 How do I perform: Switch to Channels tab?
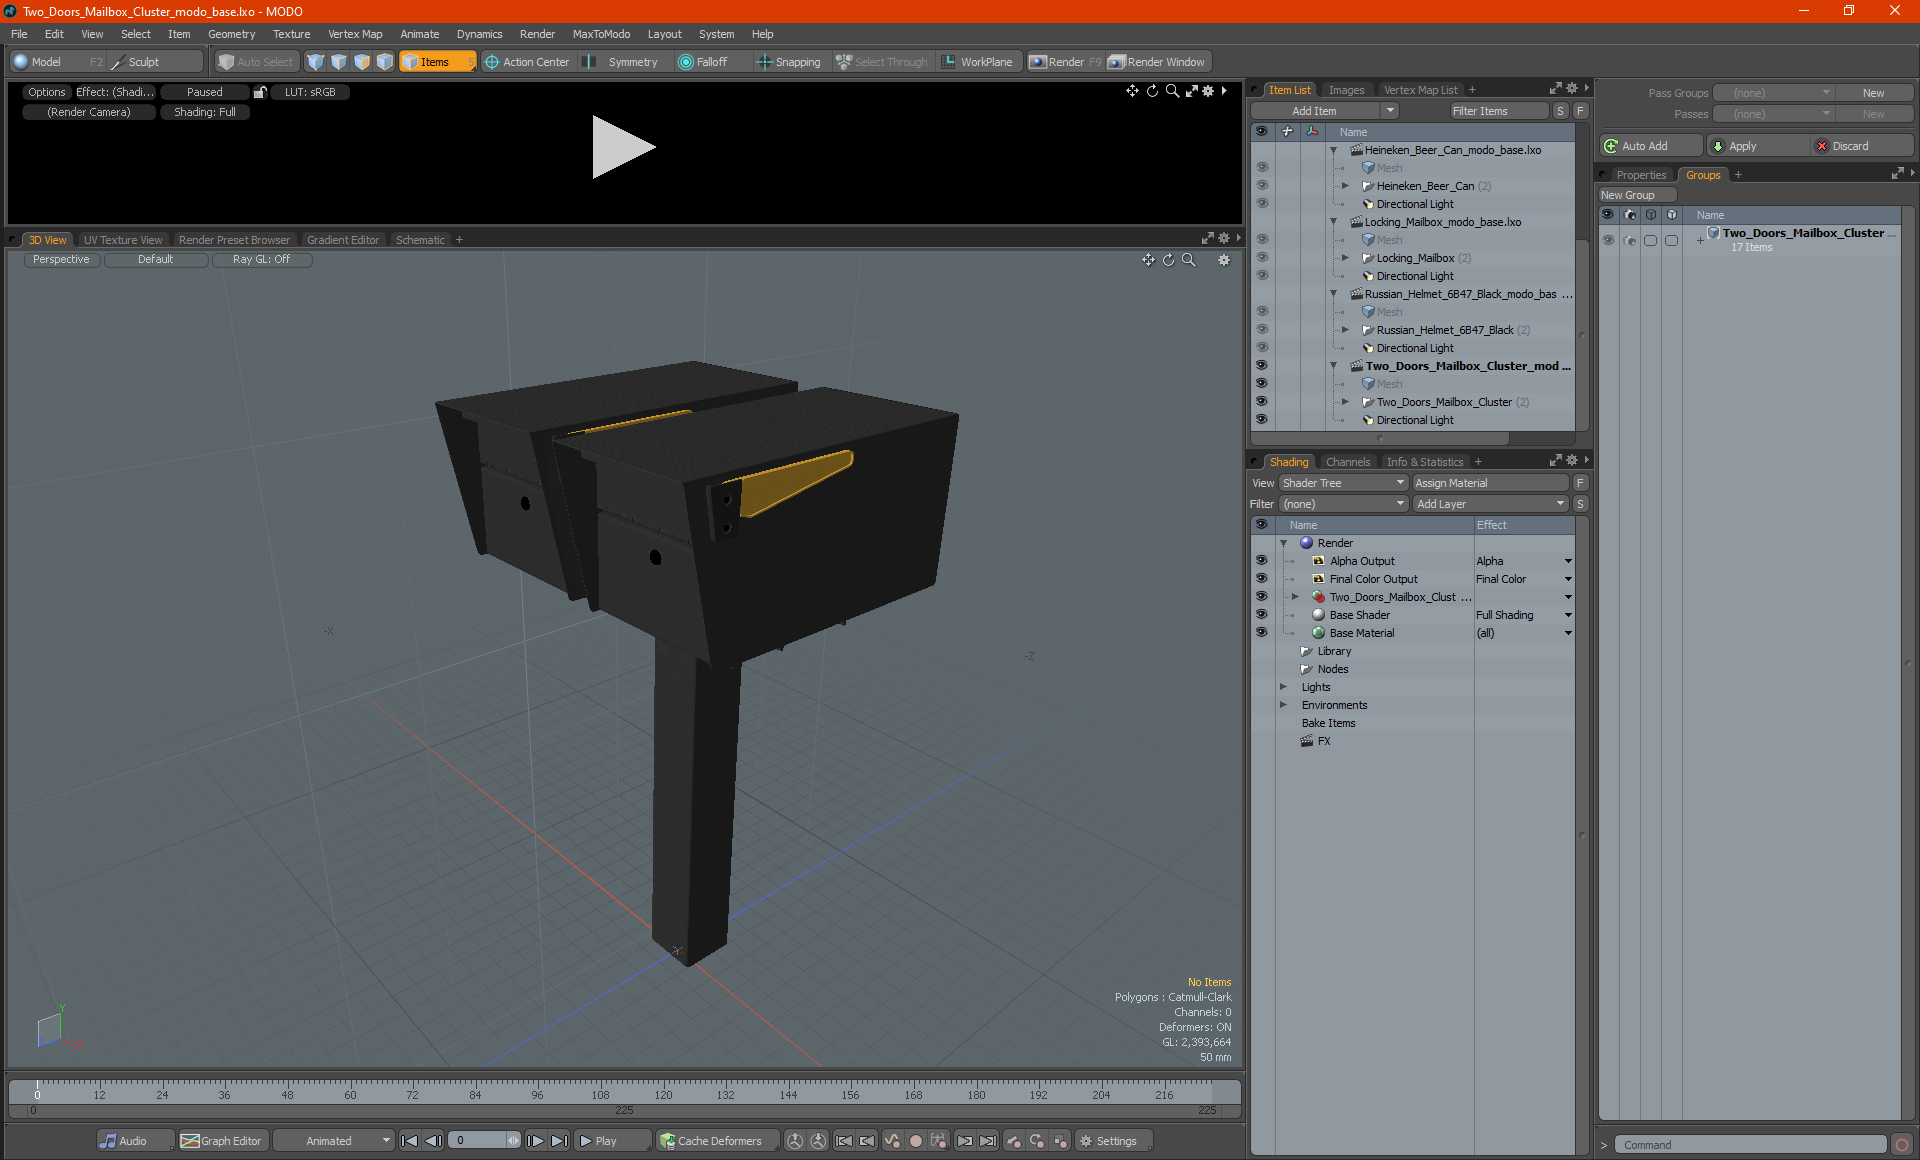click(1348, 462)
